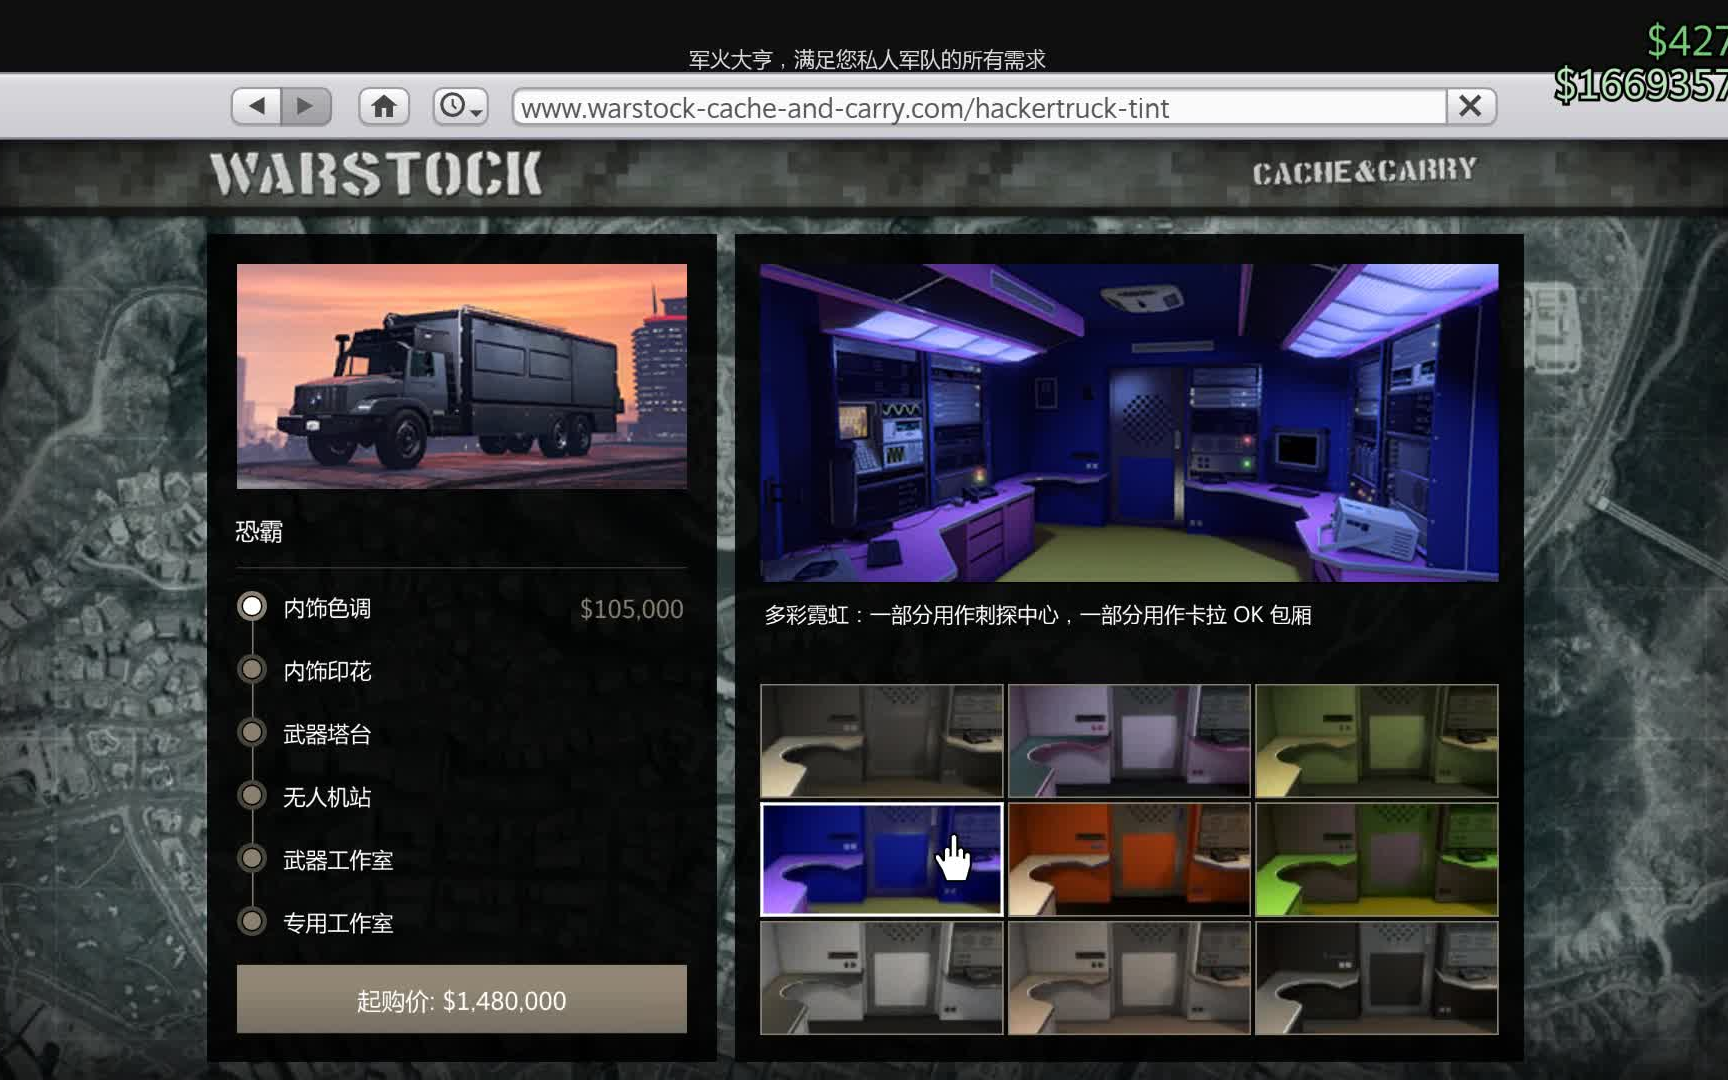Click the browser back arrow button
Image resolution: width=1728 pixels, height=1080 pixels.
click(x=256, y=106)
